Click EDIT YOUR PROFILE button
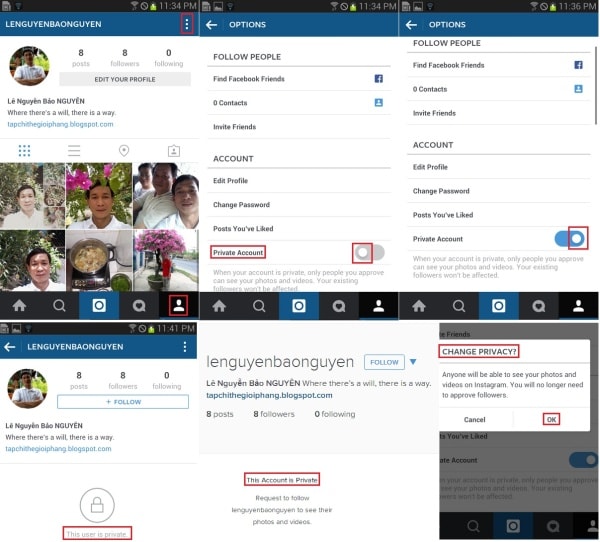This screenshot has height=542, width=600. tap(125, 79)
